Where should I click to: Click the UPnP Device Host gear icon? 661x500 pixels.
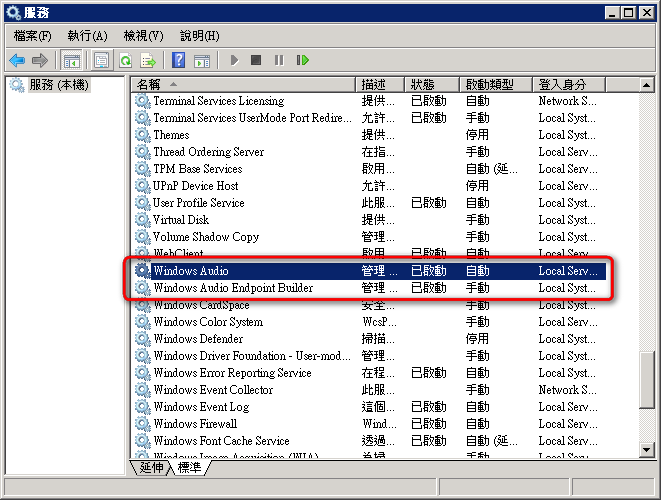pyautogui.click(x=142, y=186)
